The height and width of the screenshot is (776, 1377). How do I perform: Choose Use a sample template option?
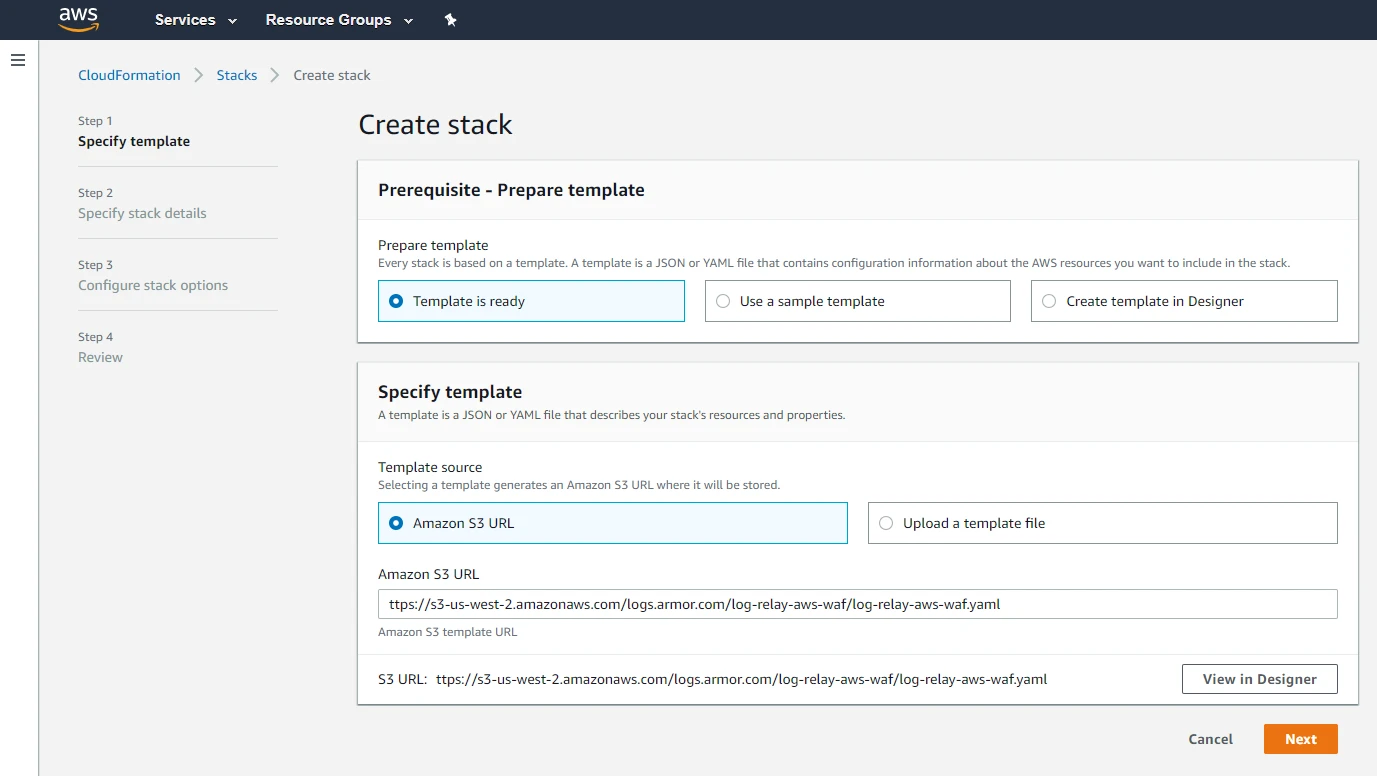point(723,301)
